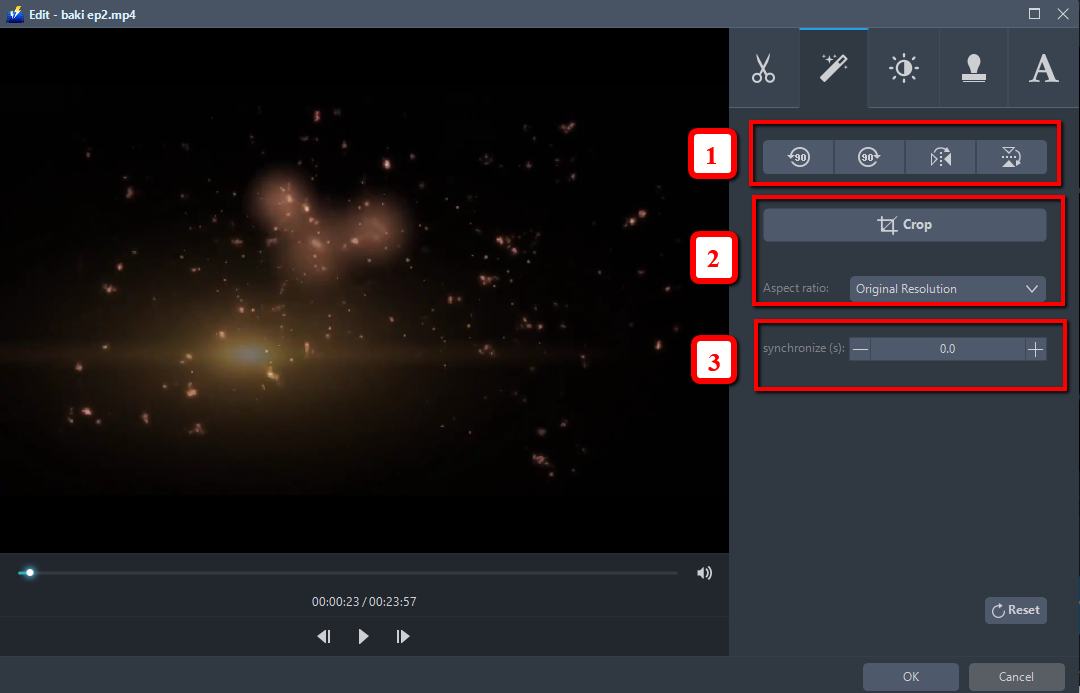Open the Aspect ratio dropdown
This screenshot has height=693, width=1080.
coord(946,288)
